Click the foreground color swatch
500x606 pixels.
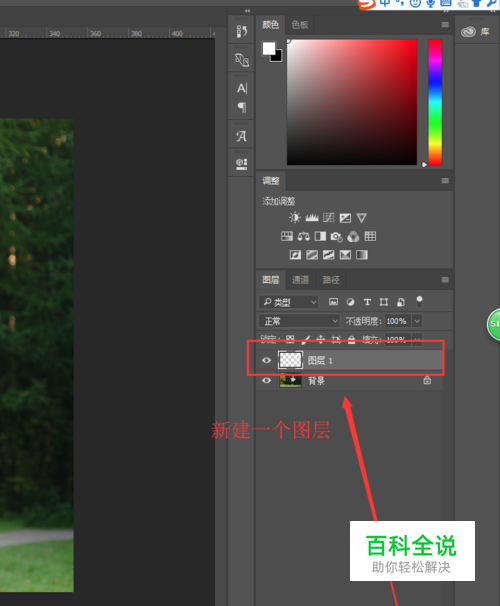[x=269, y=49]
